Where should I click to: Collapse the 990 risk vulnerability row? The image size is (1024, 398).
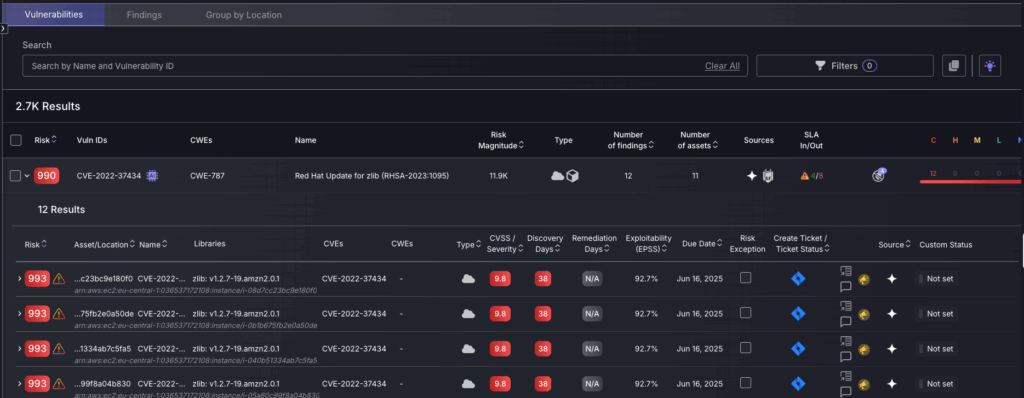click(27, 176)
